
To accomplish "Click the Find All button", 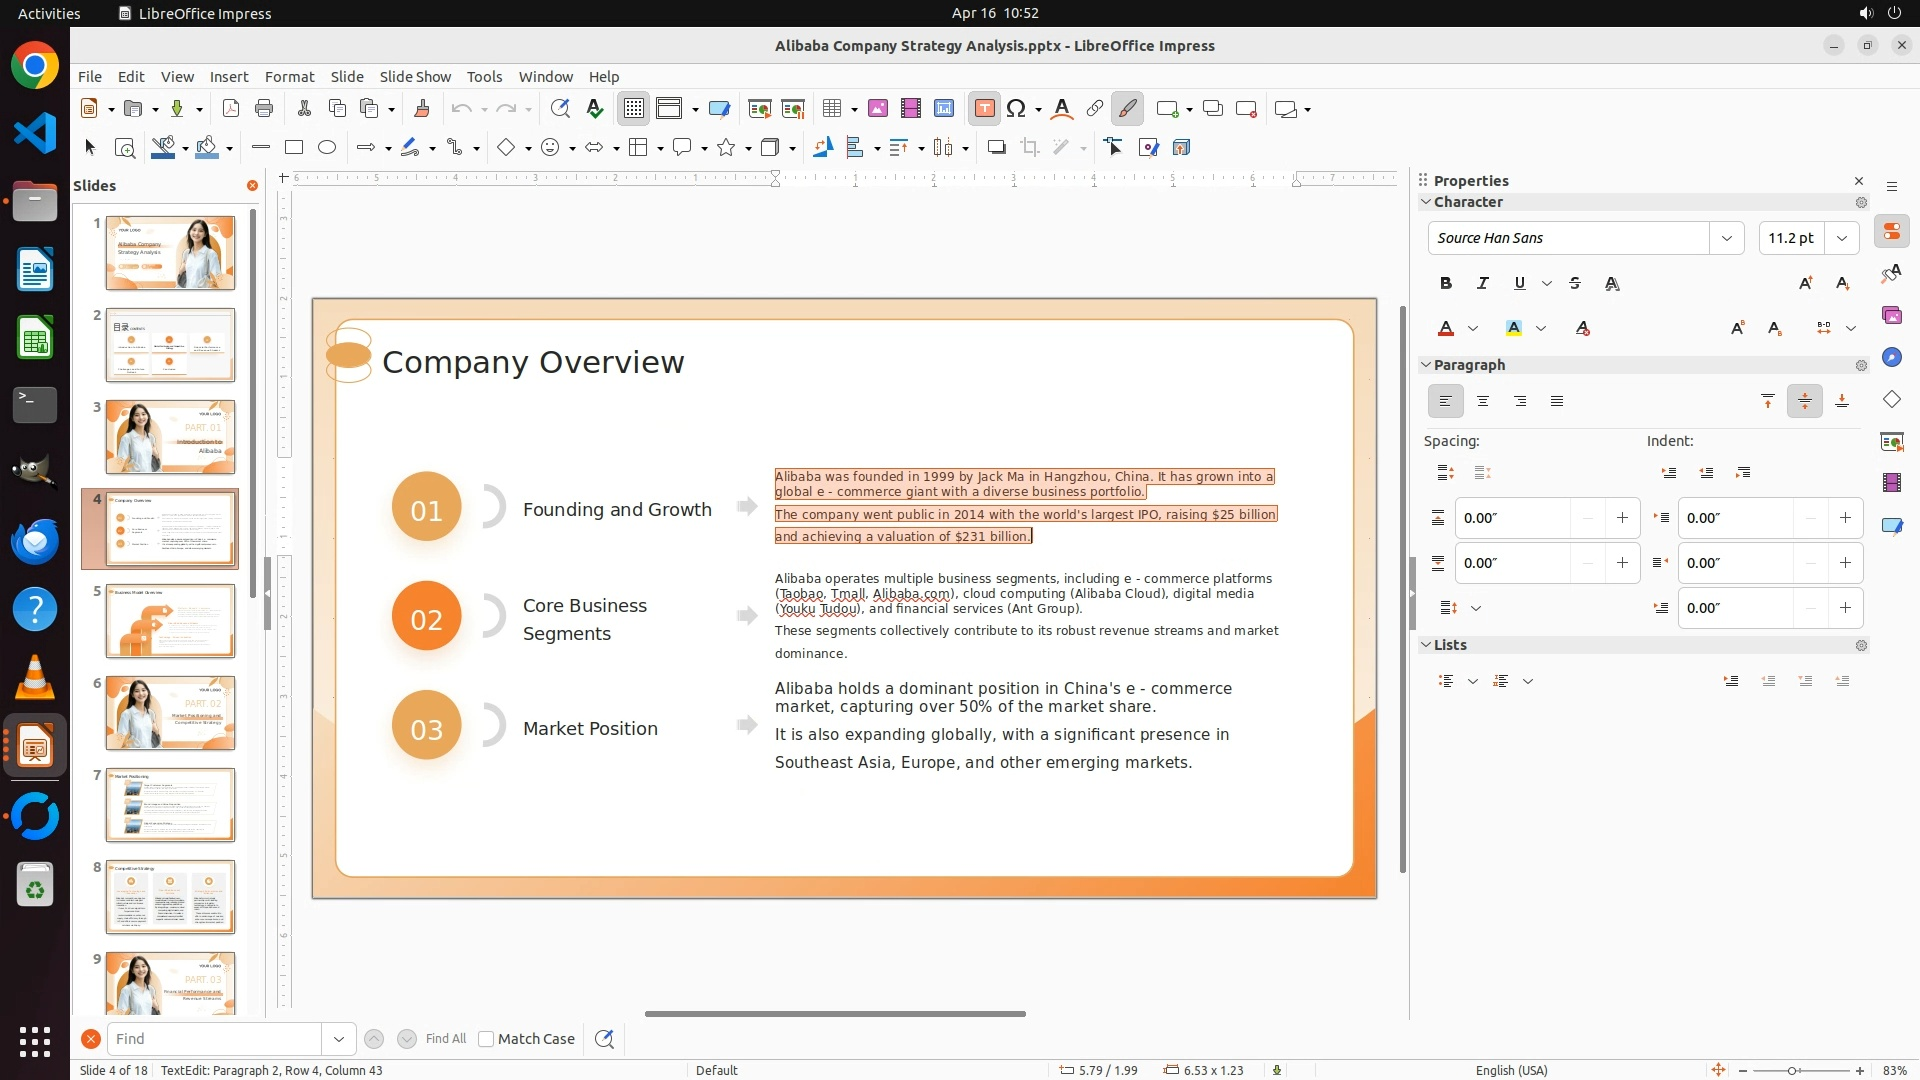I will click(445, 1039).
